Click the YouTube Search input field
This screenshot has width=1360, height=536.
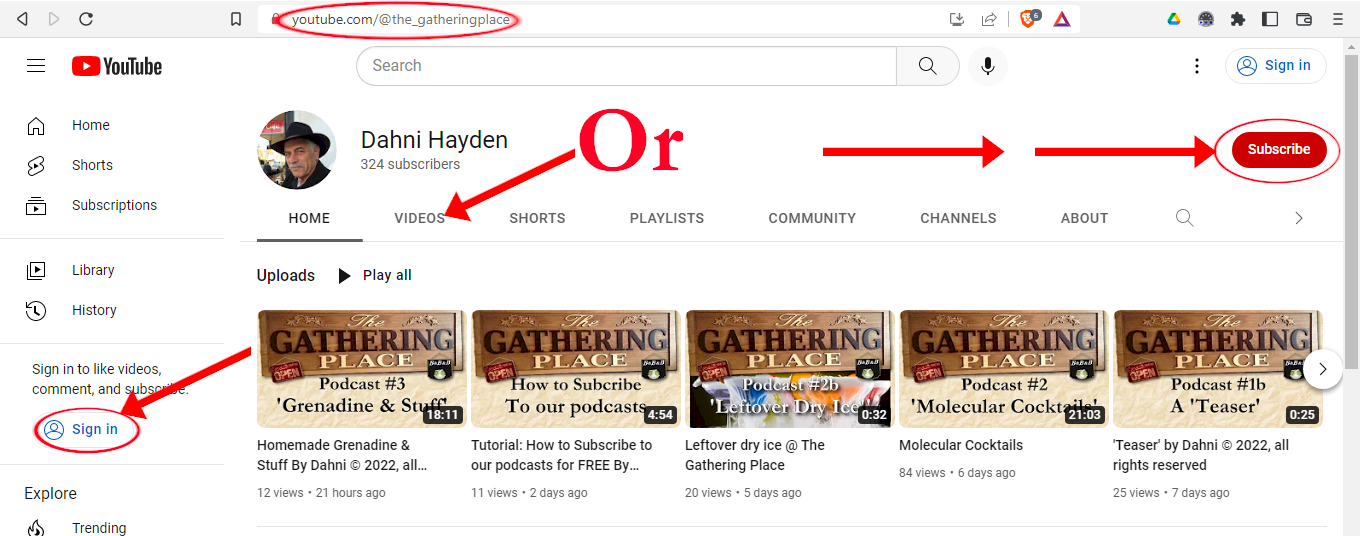click(627, 66)
